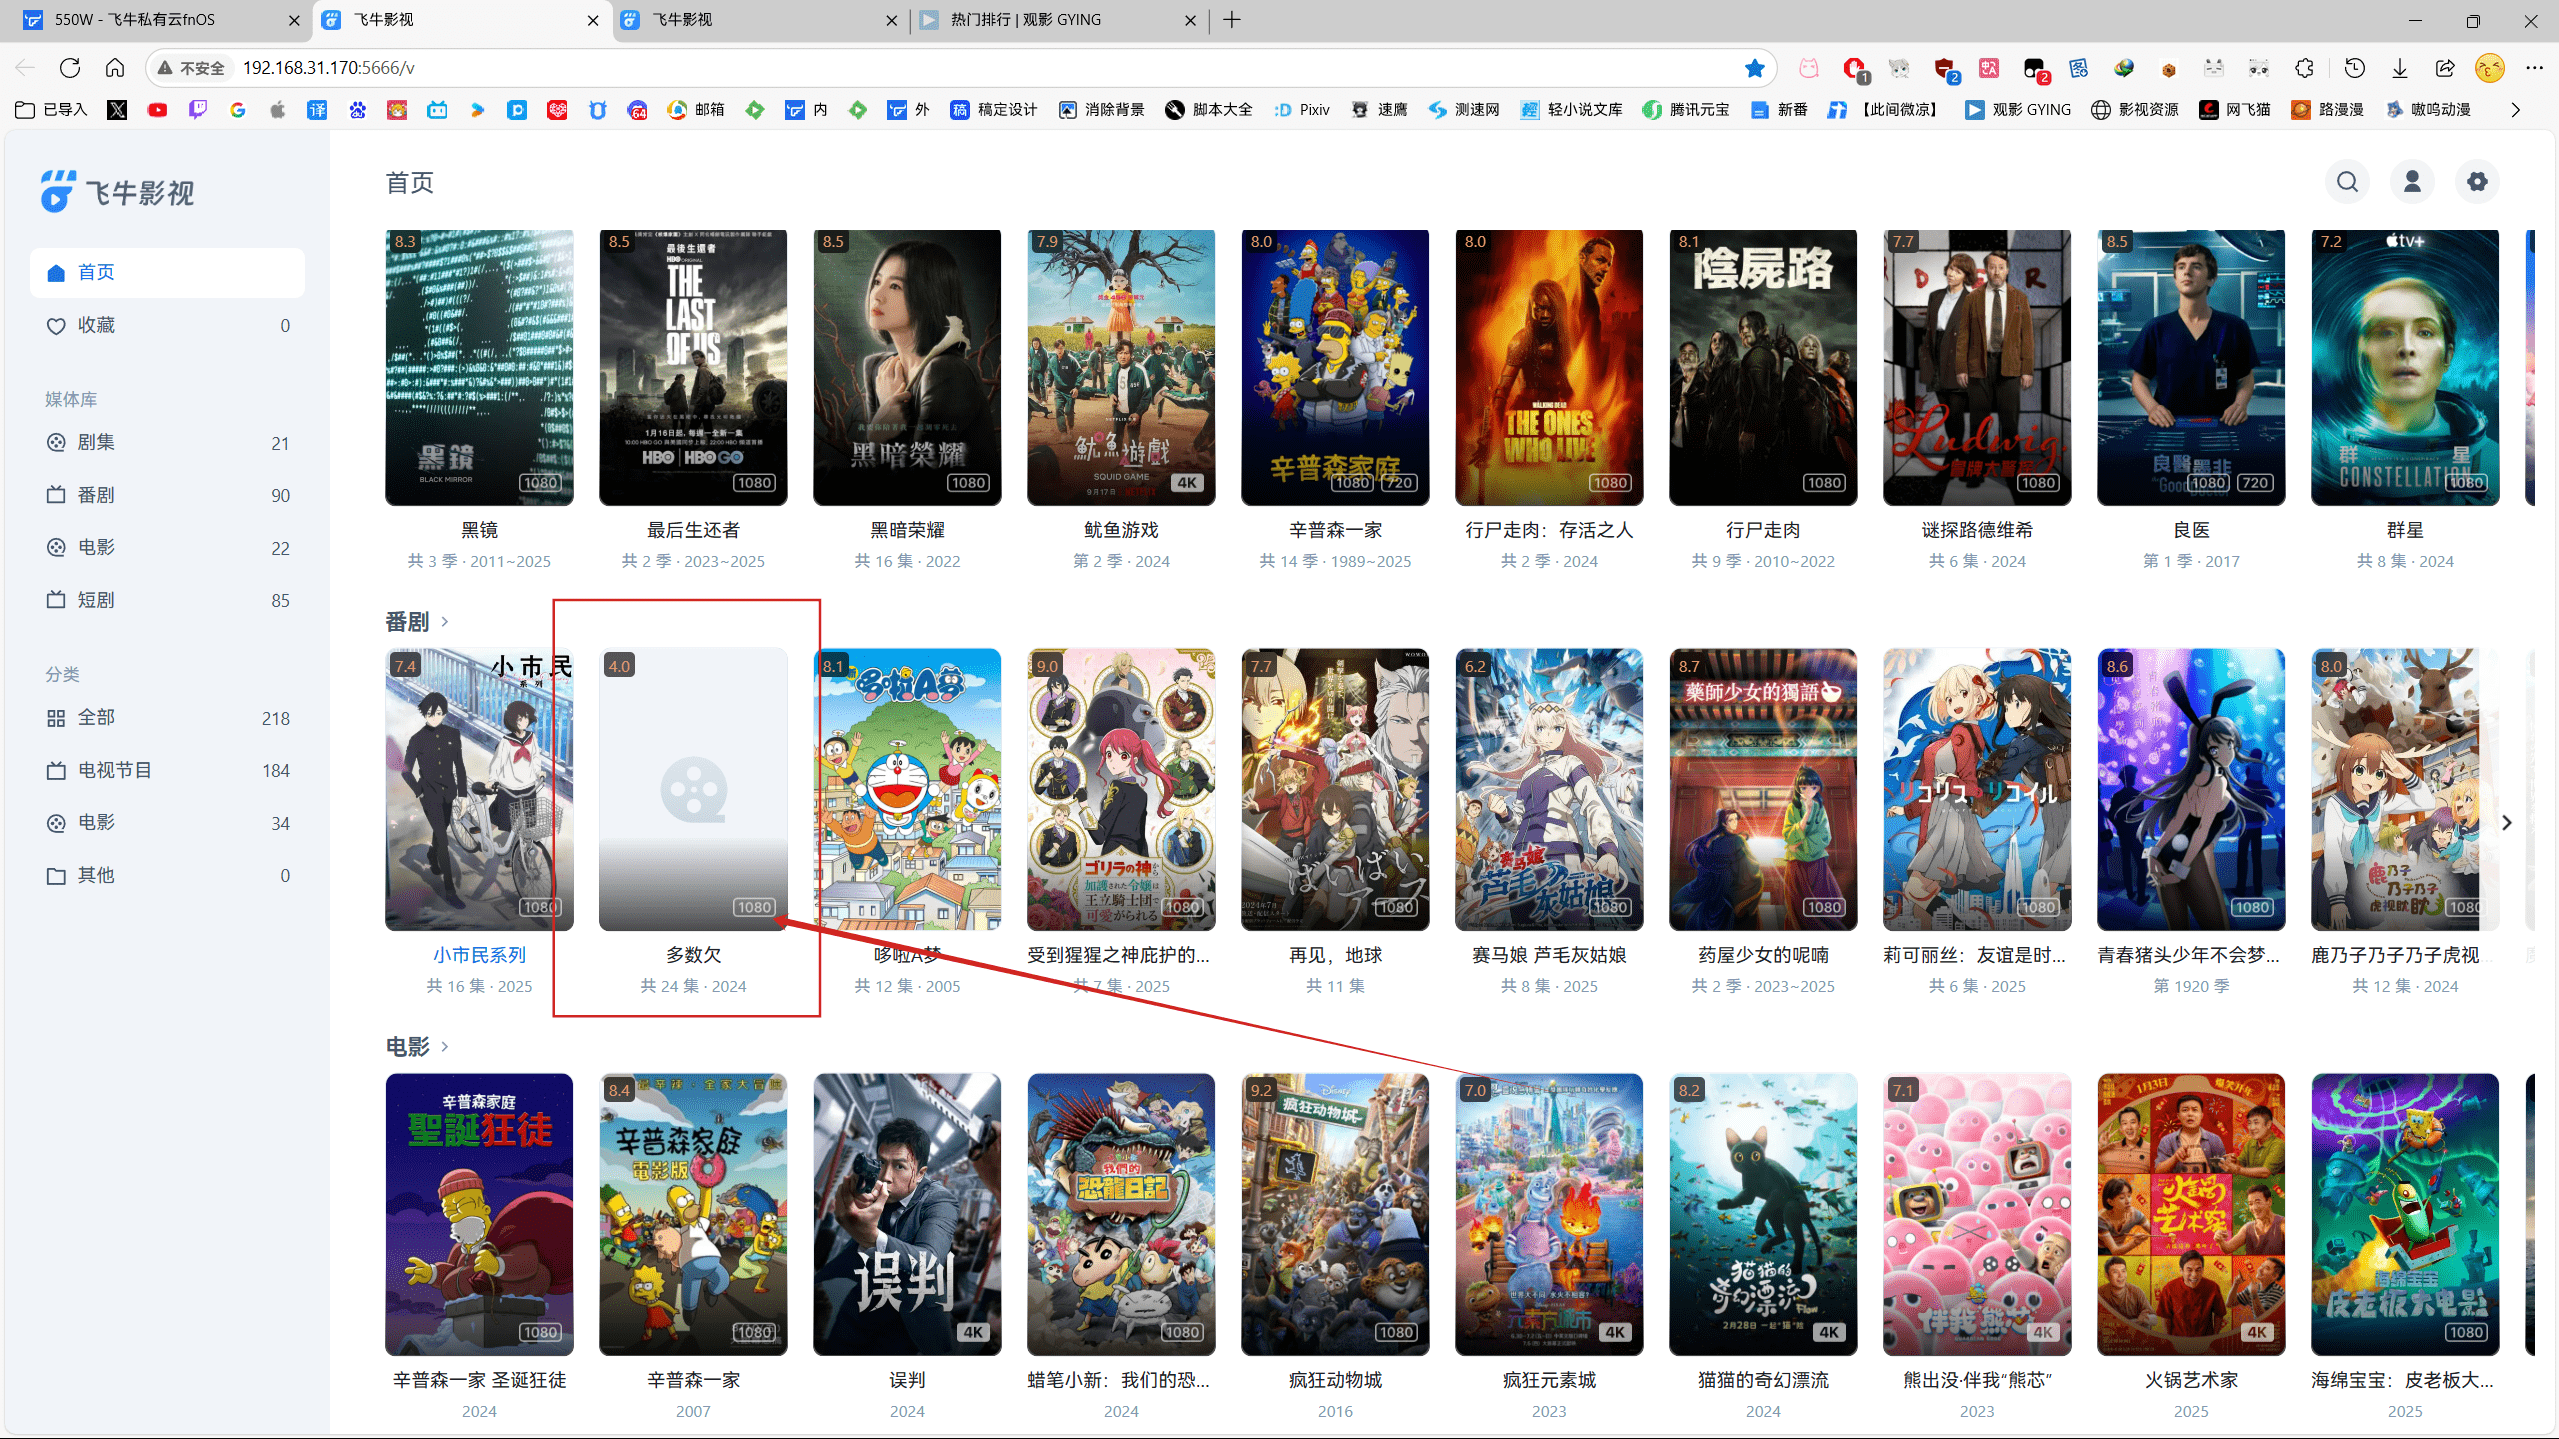Open the 影视资源 bookmark
Viewport: 2559px width, 1439px height.
click(x=2134, y=110)
